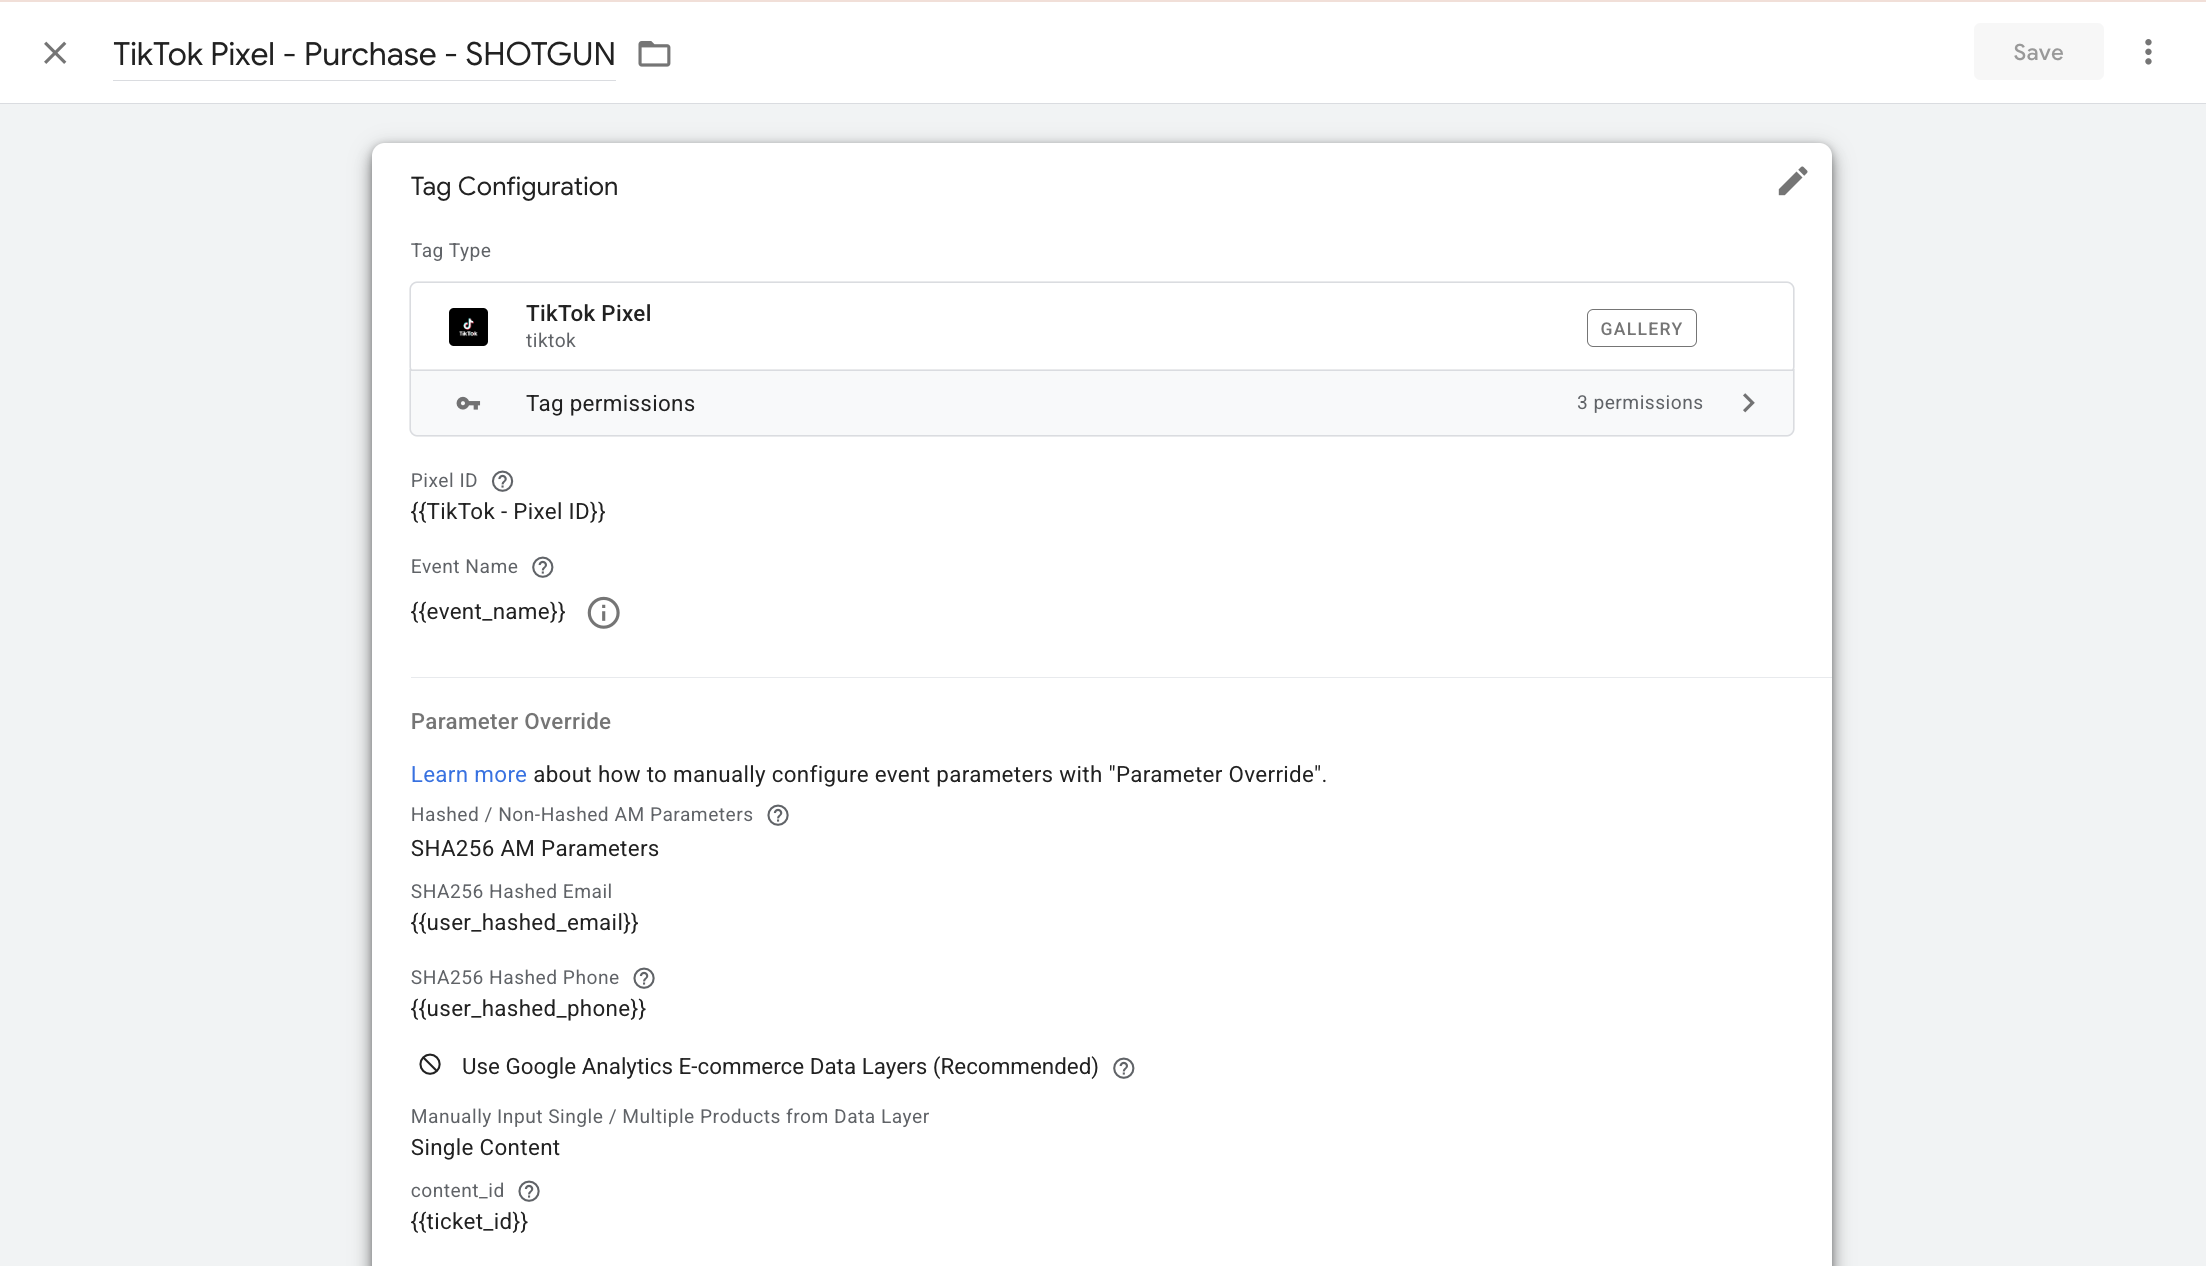This screenshot has height=1266, width=2206.
Task: Click the GALLERY badge button
Action: [x=1641, y=328]
